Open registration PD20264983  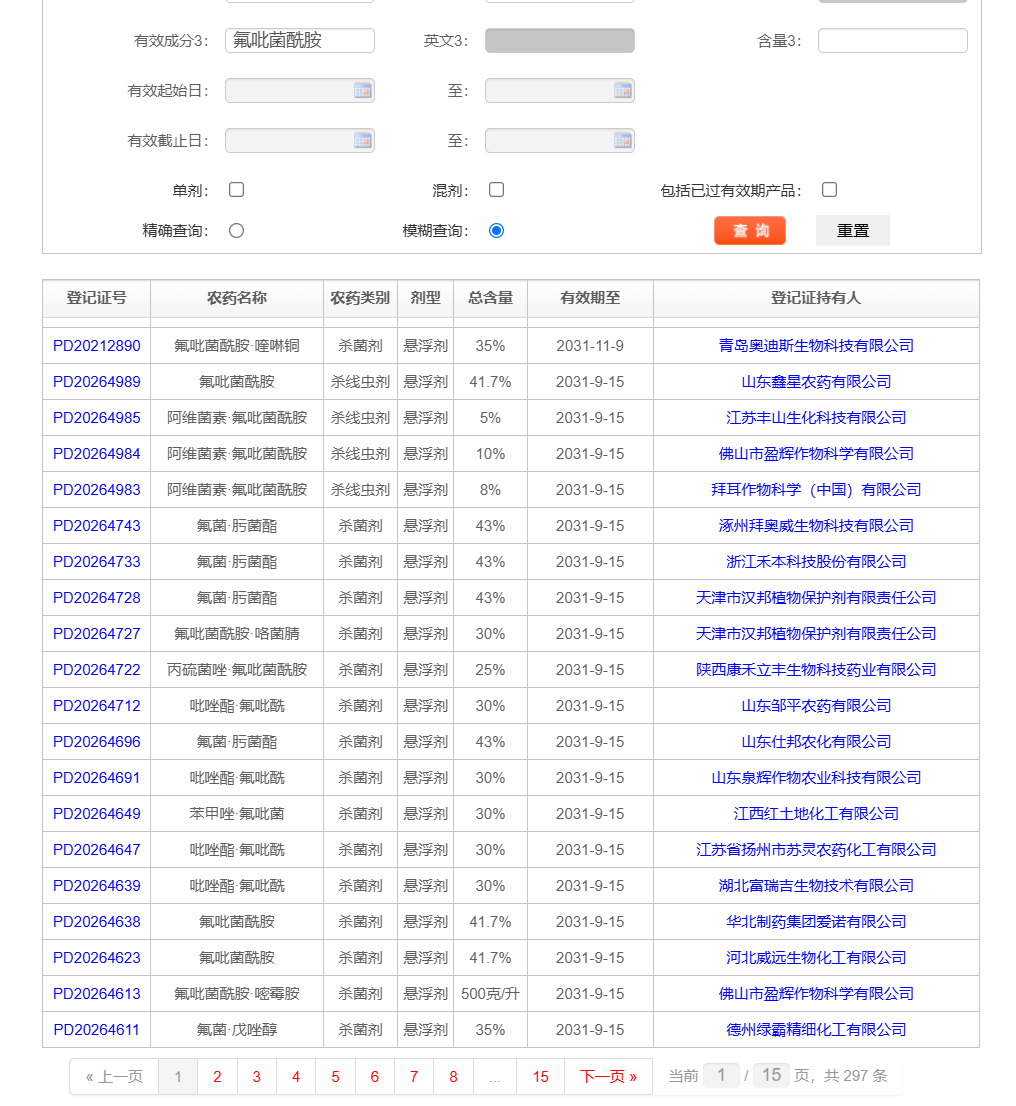pos(97,490)
